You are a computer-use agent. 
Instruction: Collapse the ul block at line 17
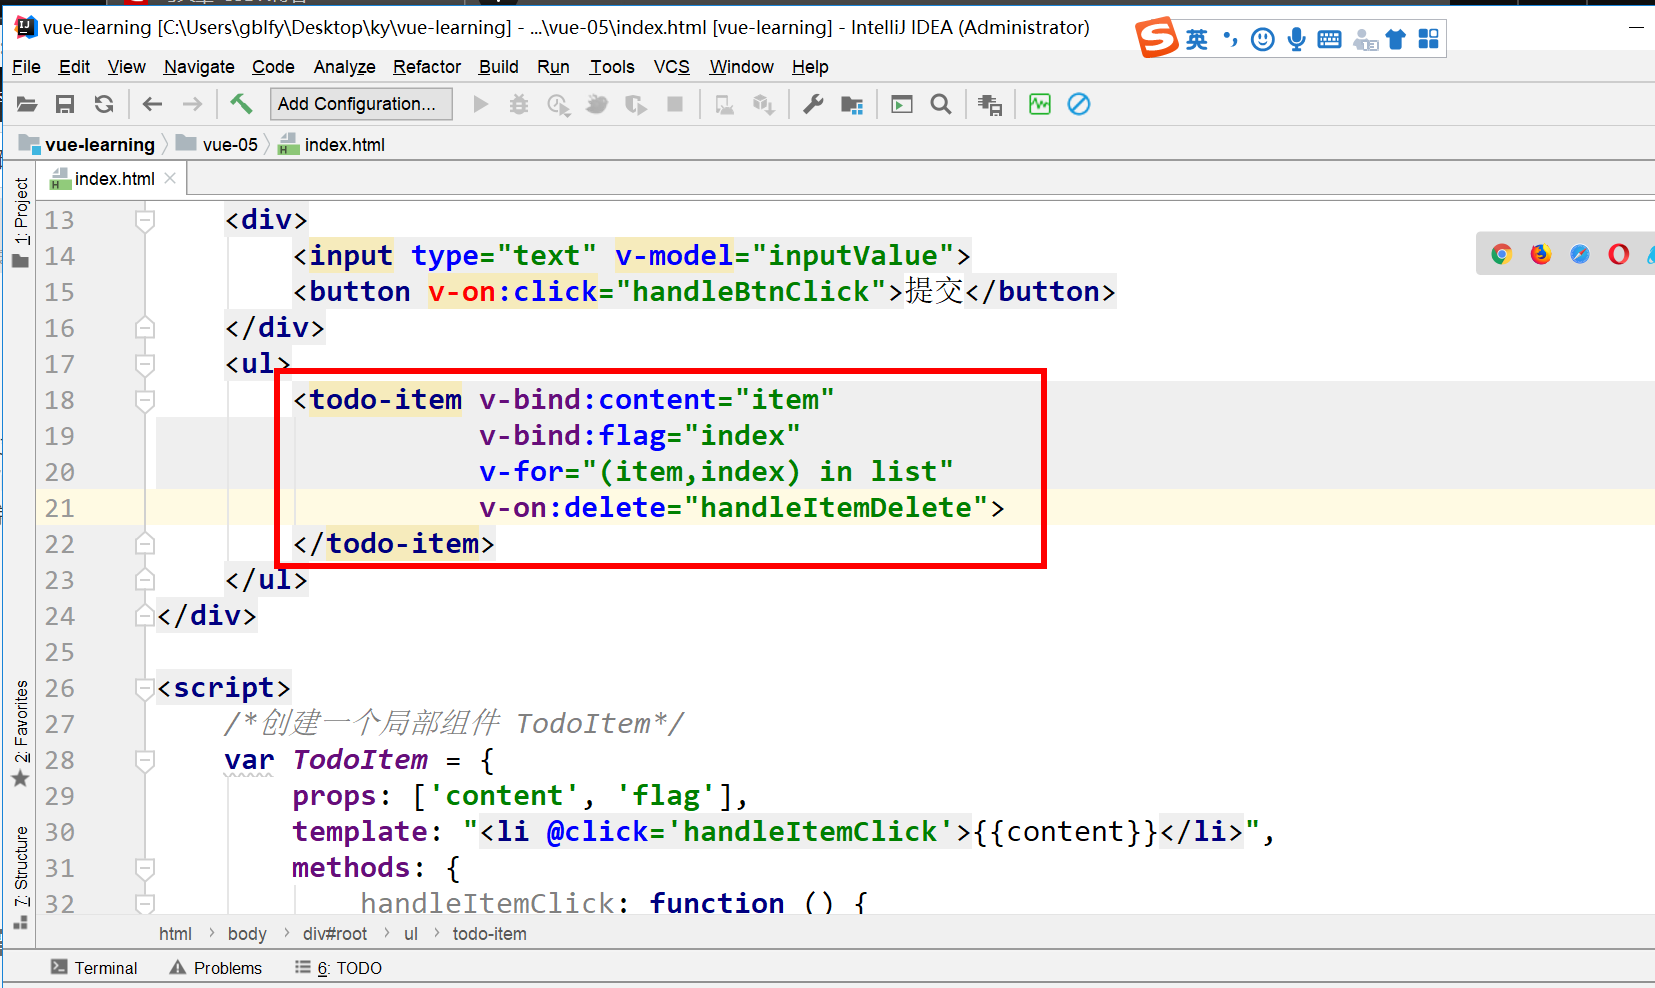tap(145, 363)
